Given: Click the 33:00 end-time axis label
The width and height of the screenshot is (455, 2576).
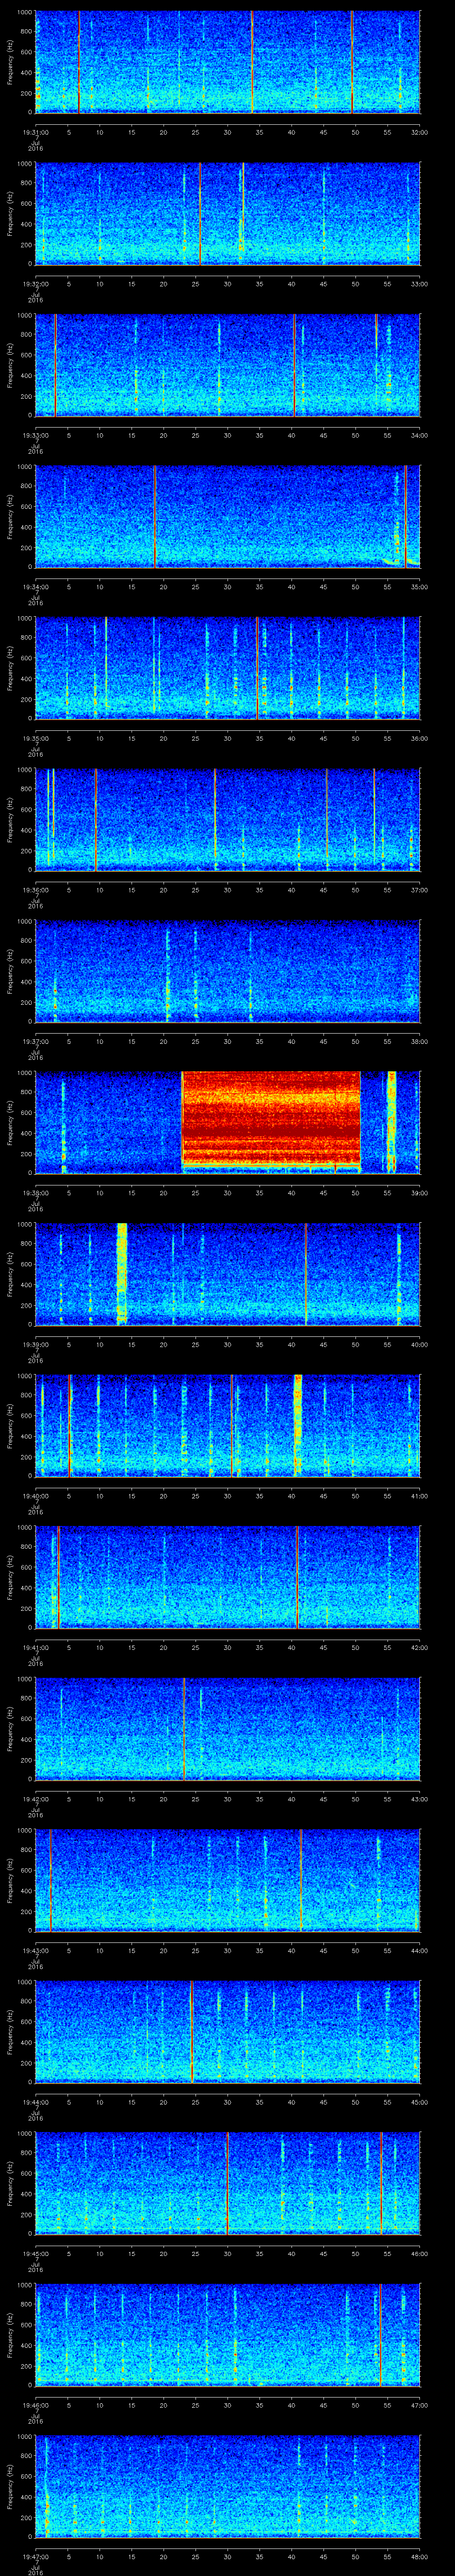Looking at the screenshot, I should click(x=419, y=284).
